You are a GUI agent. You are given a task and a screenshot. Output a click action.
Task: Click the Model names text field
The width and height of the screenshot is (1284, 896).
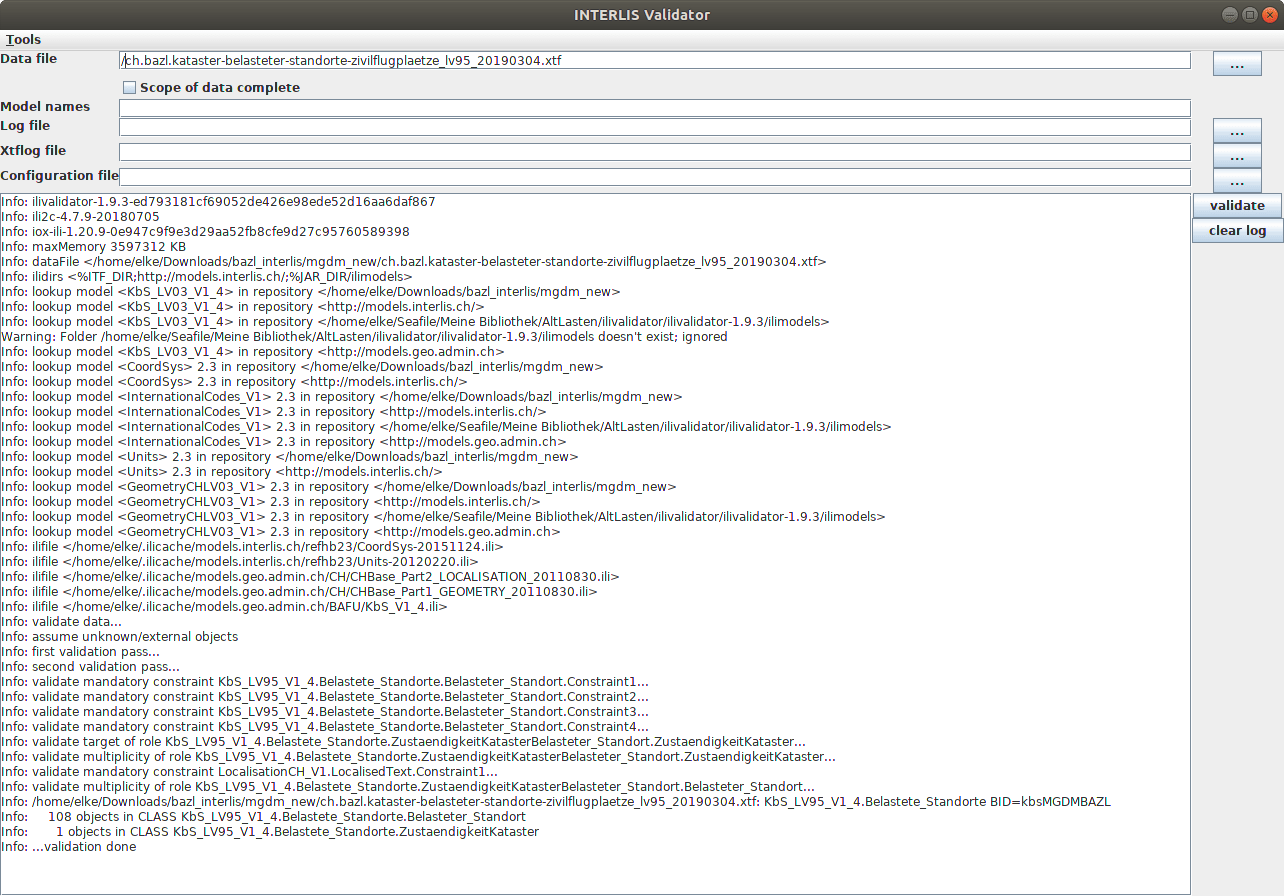[654, 108]
